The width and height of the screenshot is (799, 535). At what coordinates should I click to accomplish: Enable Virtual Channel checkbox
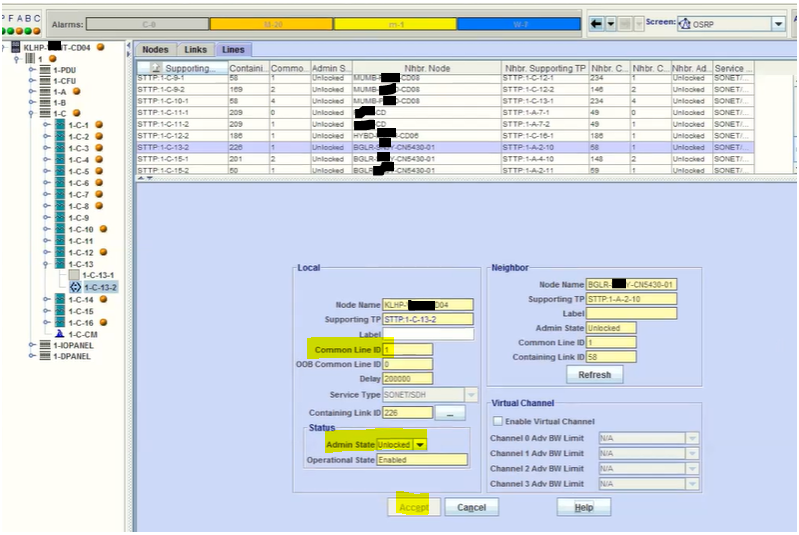tap(498, 421)
